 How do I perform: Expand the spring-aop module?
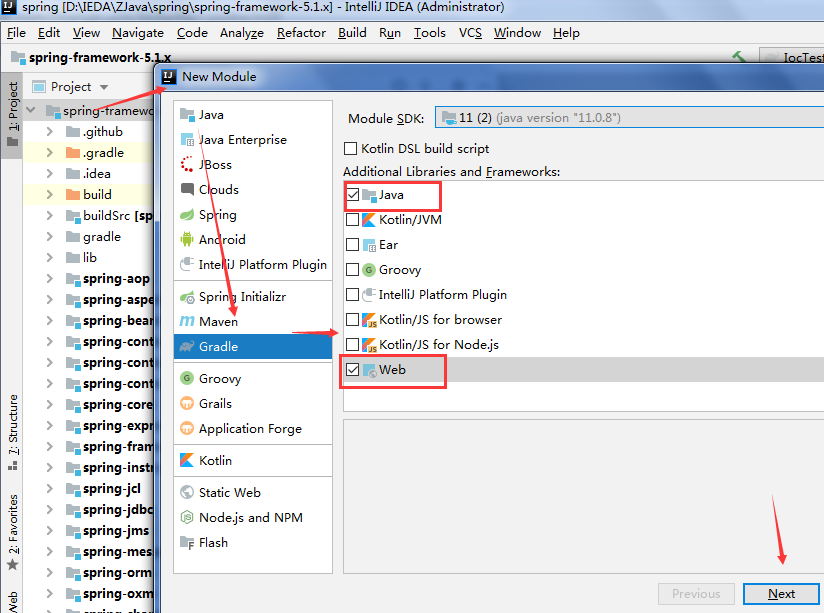click(49, 279)
